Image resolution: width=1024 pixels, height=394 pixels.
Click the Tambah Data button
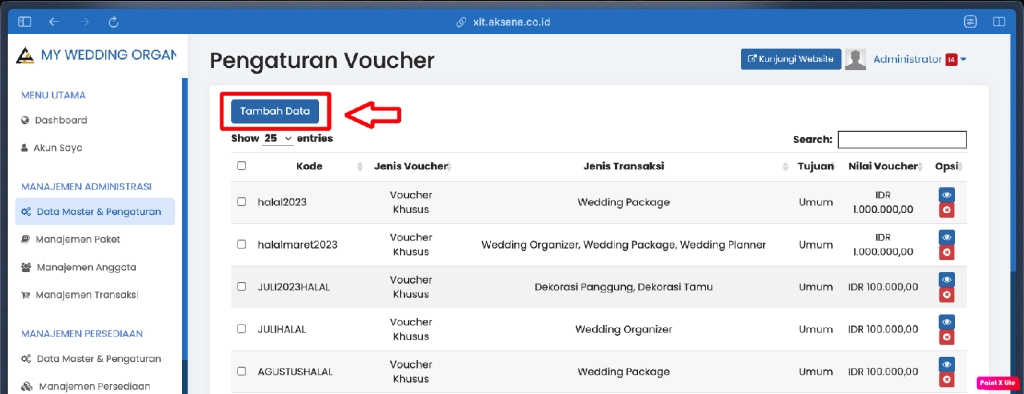[274, 111]
